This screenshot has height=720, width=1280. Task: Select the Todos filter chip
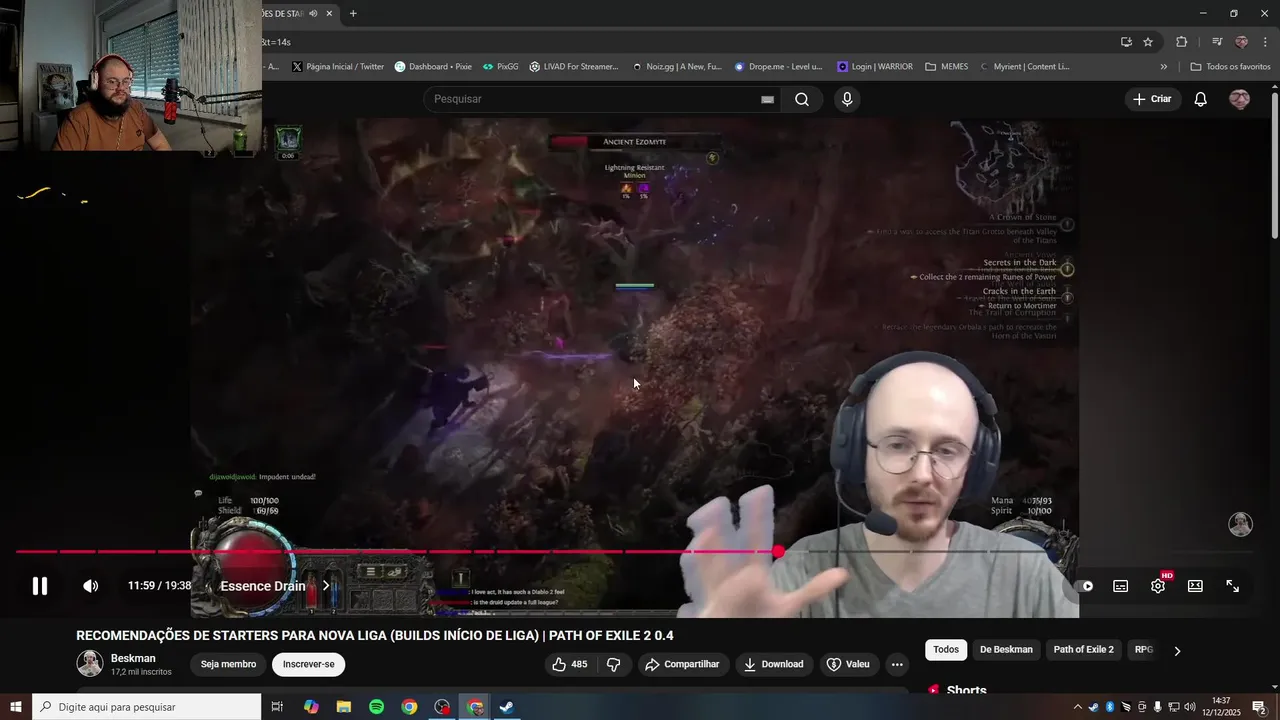point(946,650)
